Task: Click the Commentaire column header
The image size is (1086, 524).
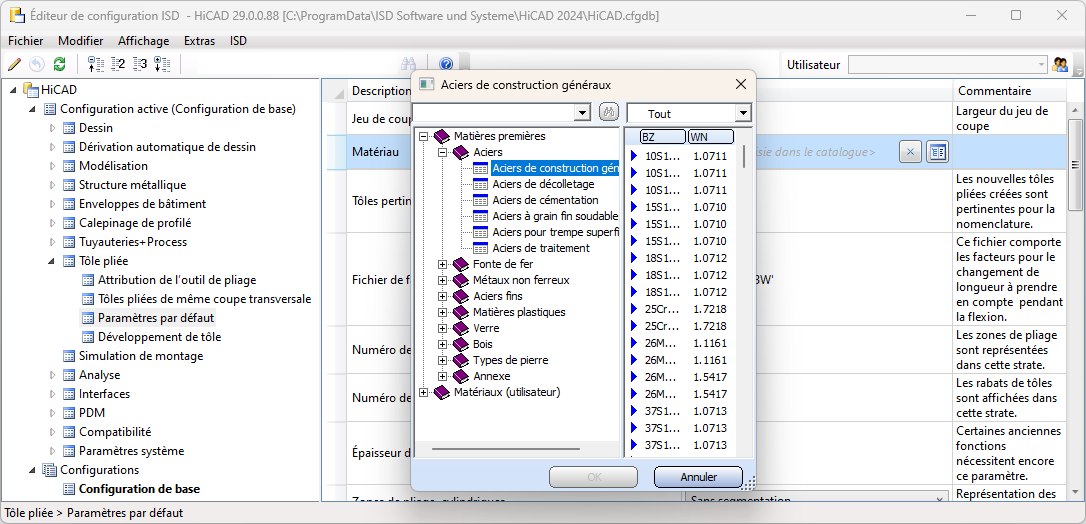Action: pyautogui.click(x=1011, y=91)
